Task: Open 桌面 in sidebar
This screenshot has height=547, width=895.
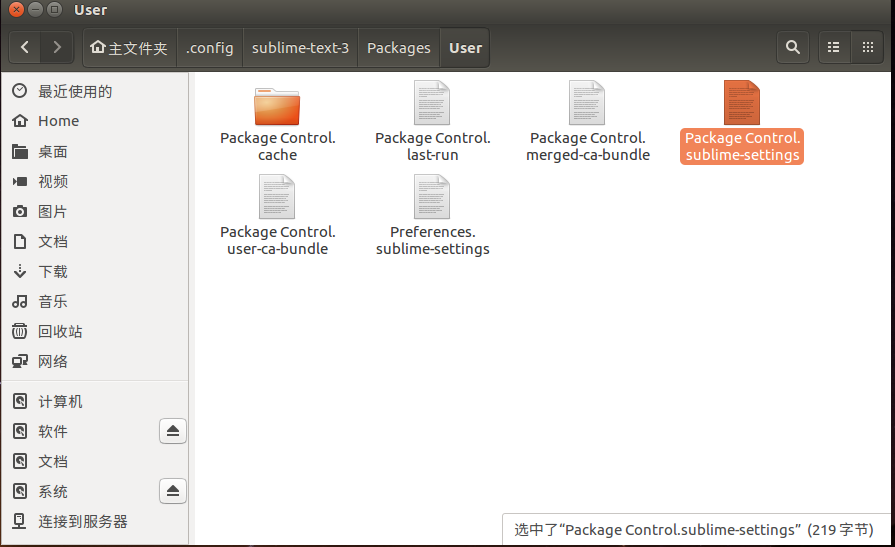Action: 94,152
